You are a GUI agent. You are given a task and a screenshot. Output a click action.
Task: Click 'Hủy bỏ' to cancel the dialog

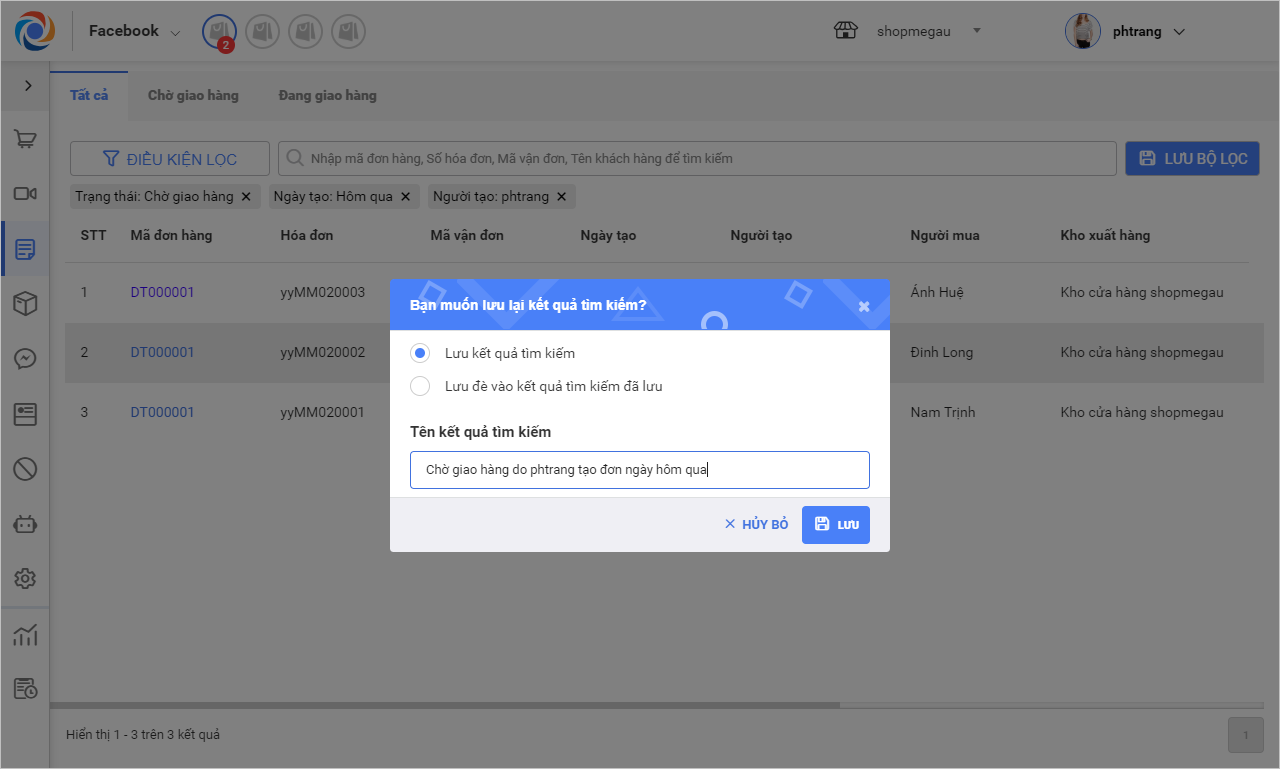click(757, 525)
